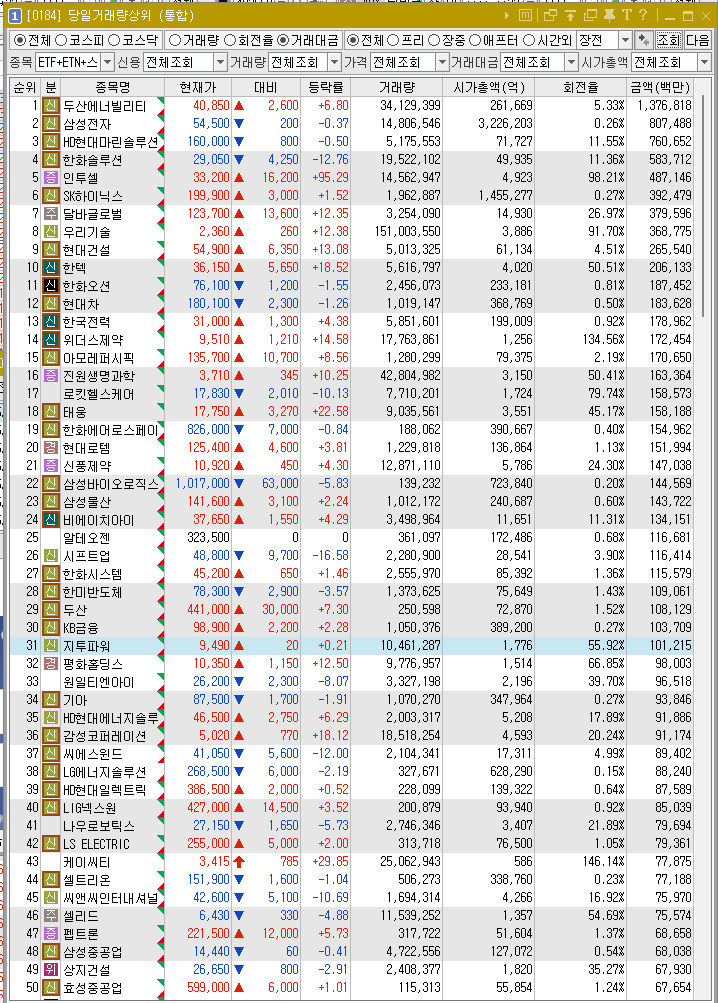Open the ETF+ETN+스 종목 dropdown
This screenshot has height=1003, width=718.
pyautogui.click(x=107, y=62)
